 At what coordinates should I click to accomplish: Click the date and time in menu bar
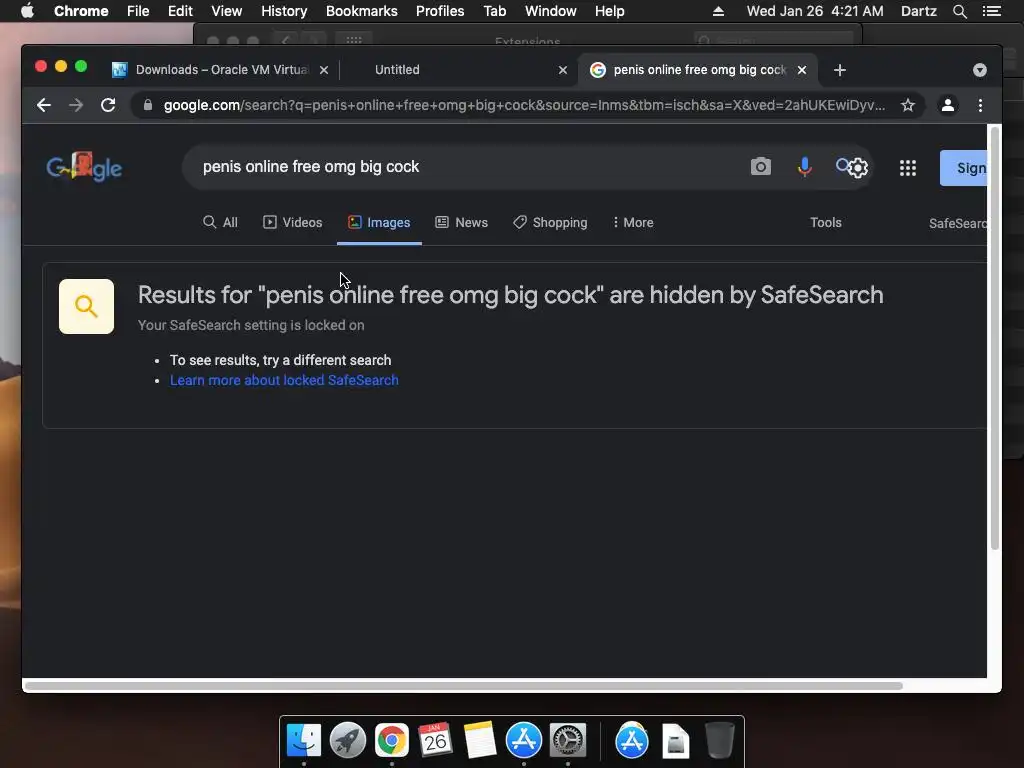[815, 11]
